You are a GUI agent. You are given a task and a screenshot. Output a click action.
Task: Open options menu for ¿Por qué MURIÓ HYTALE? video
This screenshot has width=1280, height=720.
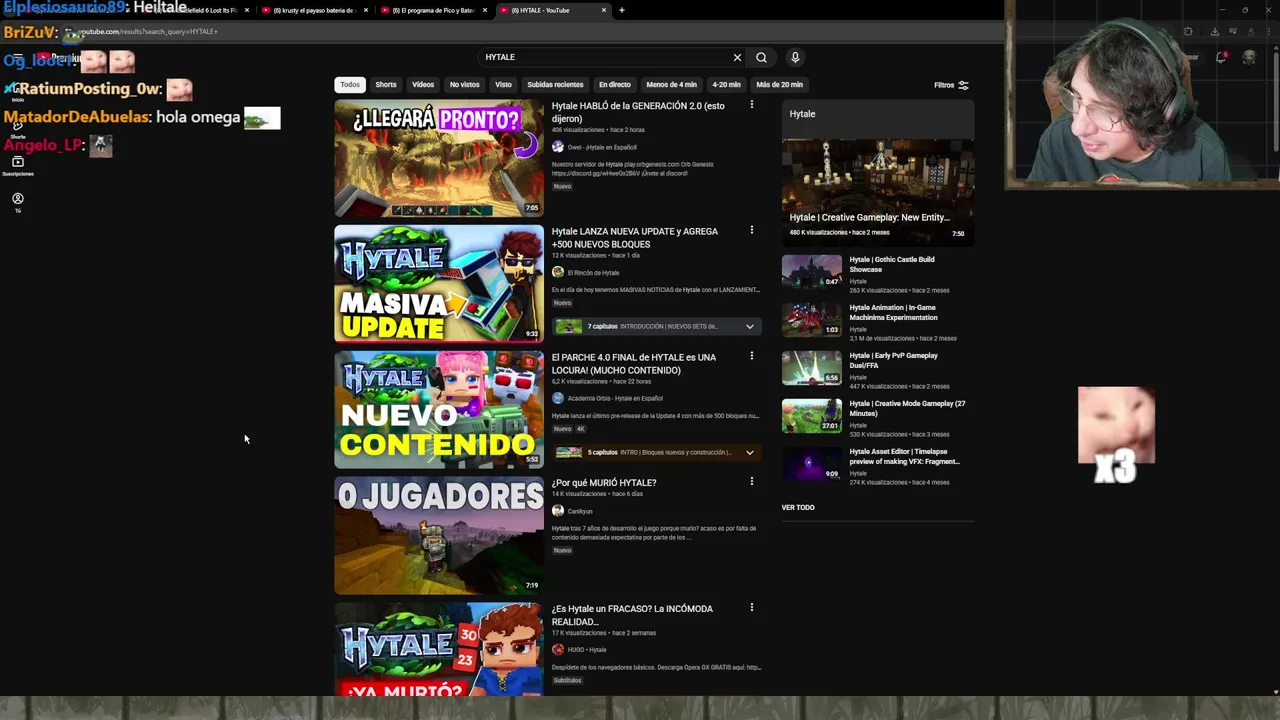(752, 481)
